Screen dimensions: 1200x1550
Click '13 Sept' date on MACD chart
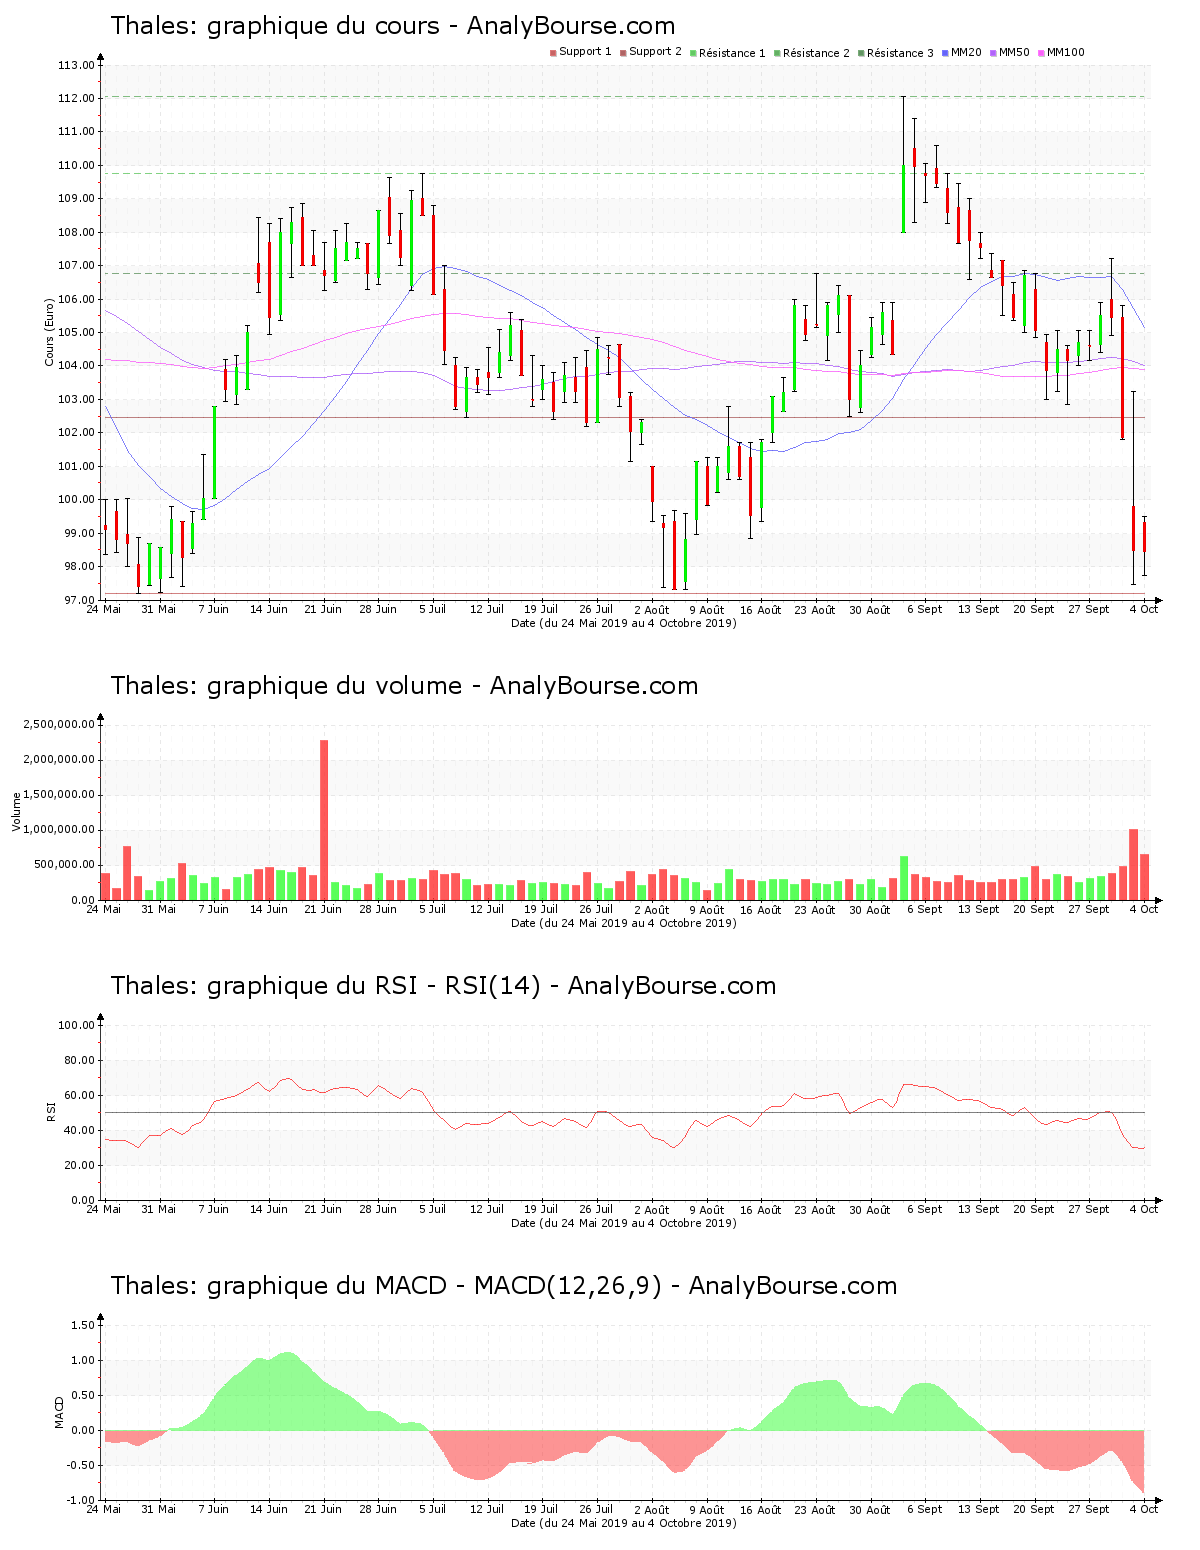(978, 1509)
